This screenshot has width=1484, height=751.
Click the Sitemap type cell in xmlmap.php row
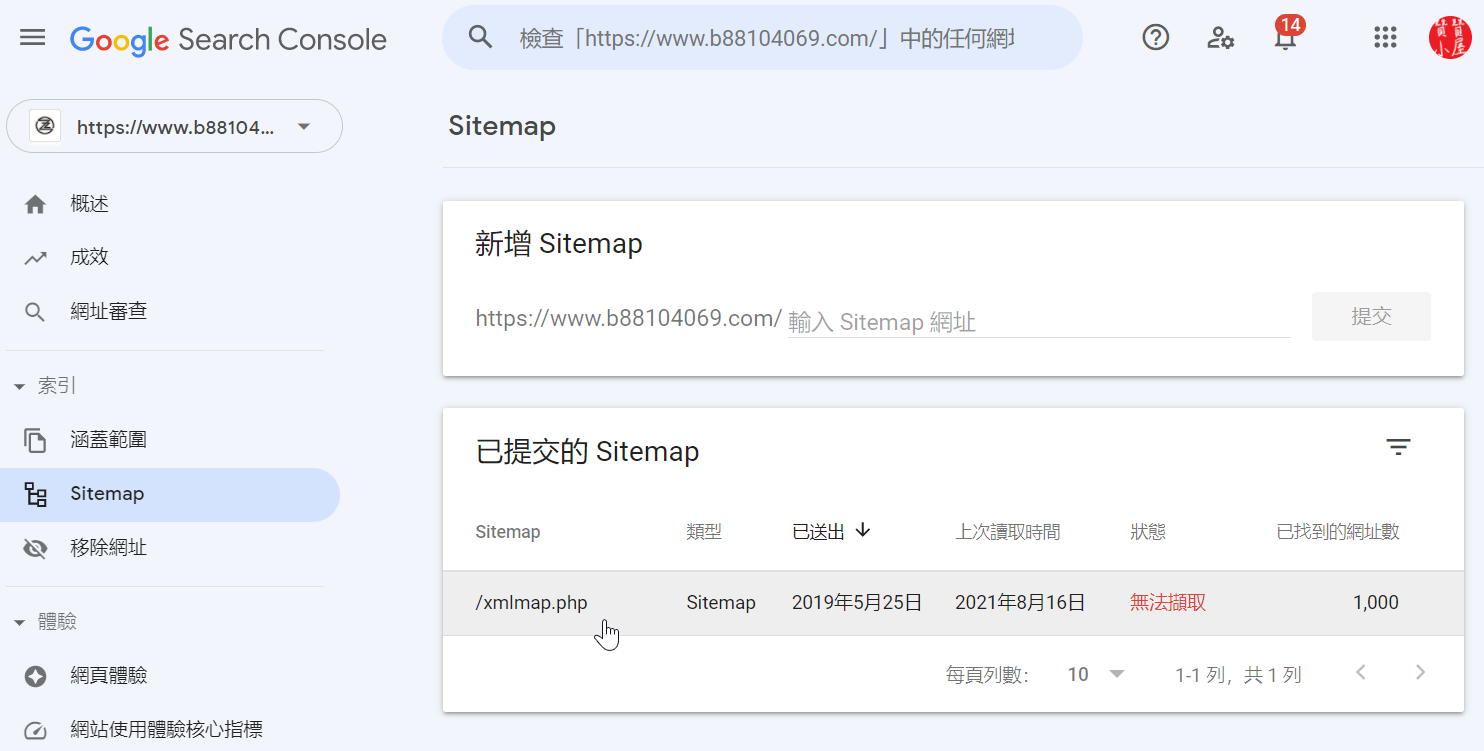click(721, 603)
